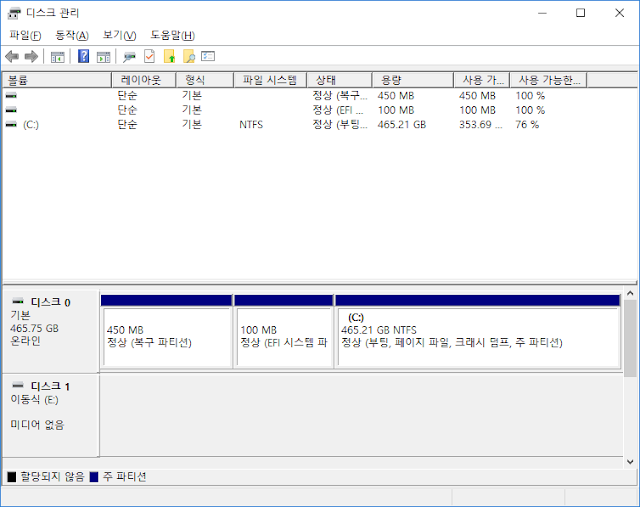Viewport: 640px width, 507px height.
Task: Click the 465.75 GB size under 디스크 0
Action: (34, 328)
